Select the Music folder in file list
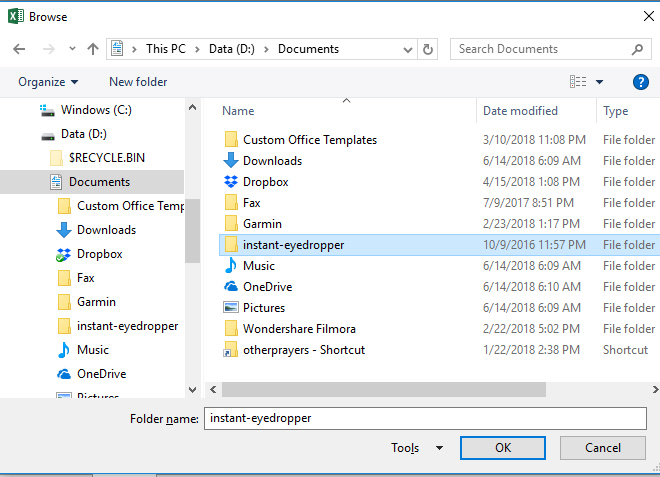Image resolution: width=660 pixels, height=477 pixels. click(x=258, y=266)
